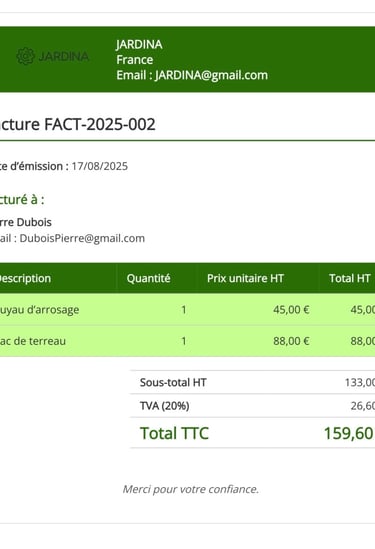Click the 45,00 € unit price cell

tap(291, 310)
